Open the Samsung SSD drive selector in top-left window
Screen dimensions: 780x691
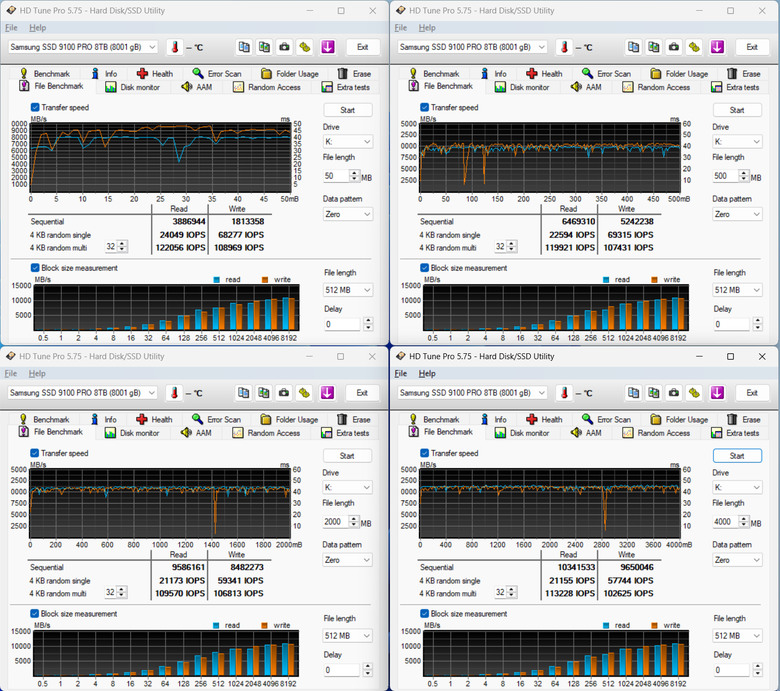coord(83,47)
